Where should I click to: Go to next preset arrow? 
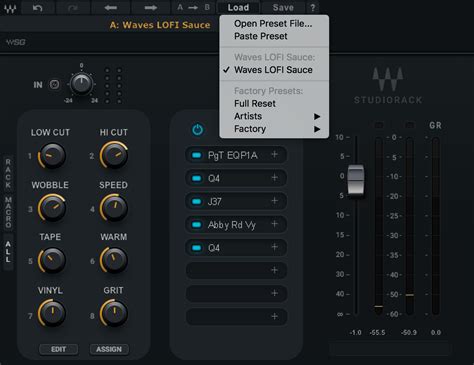[151, 7]
